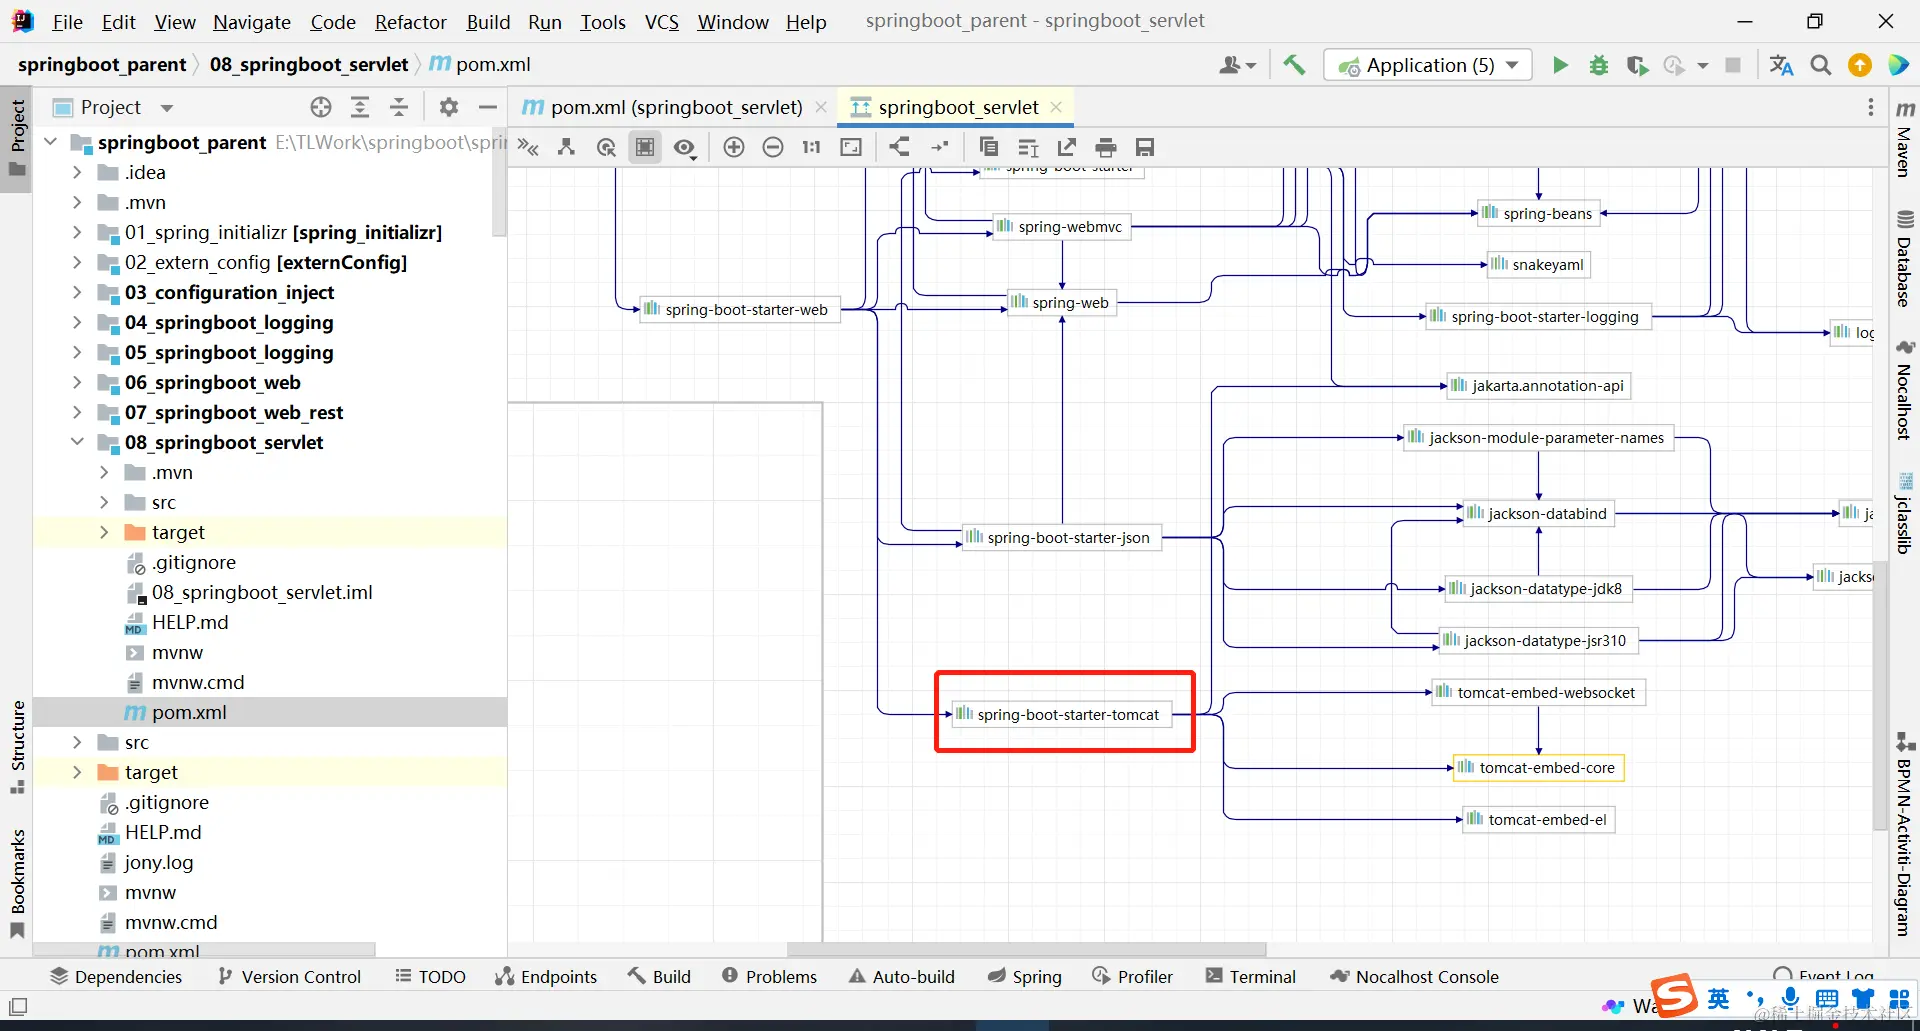The width and height of the screenshot is (1920, 1031).
Task: Collapse the 08_springboot_servlet module folder
Action: click(77, 442)
